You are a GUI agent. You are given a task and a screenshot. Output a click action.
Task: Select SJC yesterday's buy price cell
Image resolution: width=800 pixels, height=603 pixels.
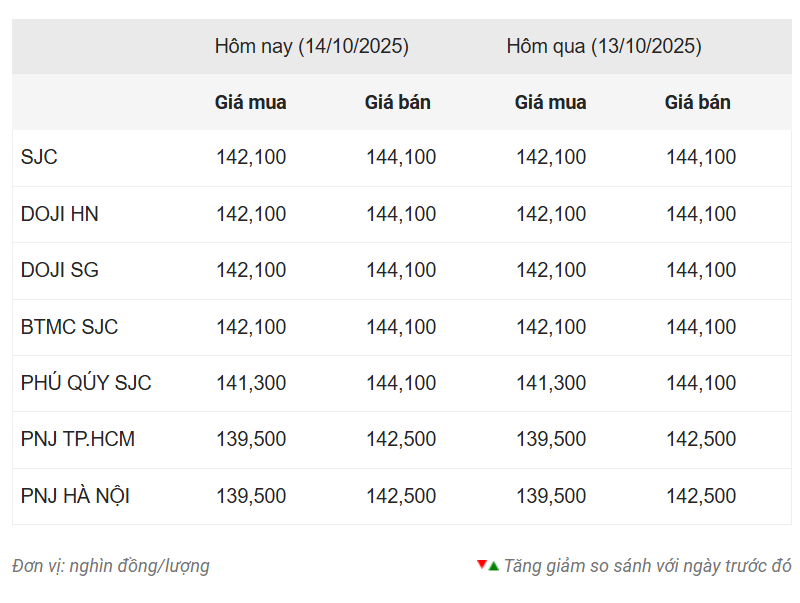tap(551, 157)
